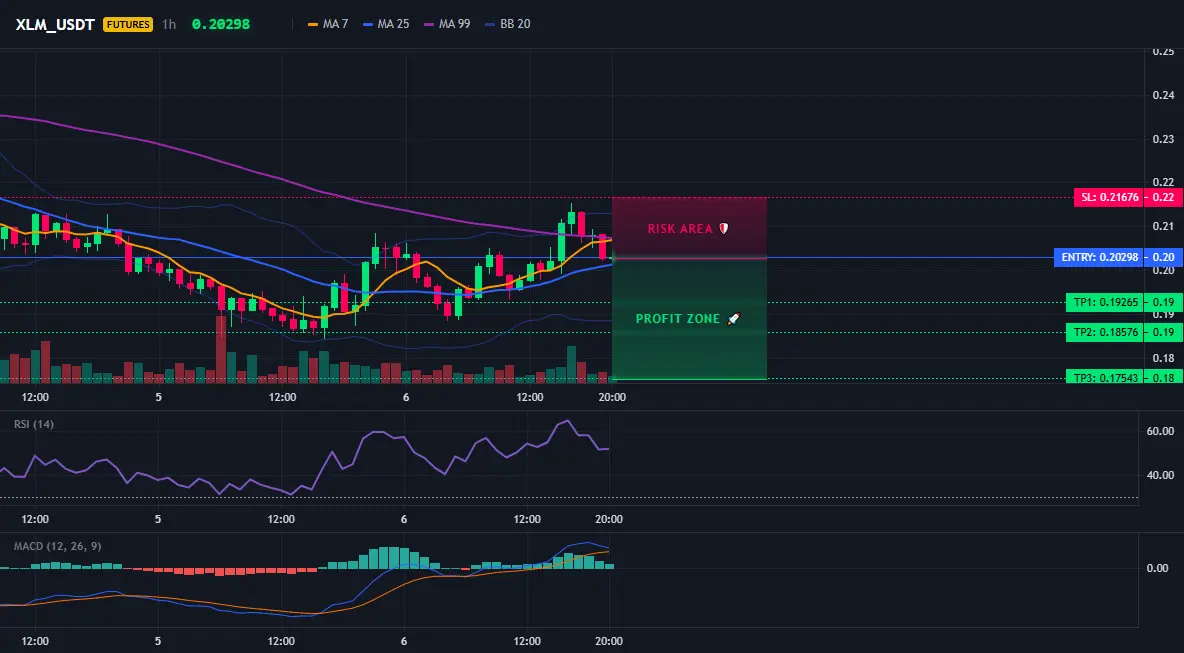The image size is (1184, 653).
Task: Click the FUTURES badge
Action: (x=128, y=24)
